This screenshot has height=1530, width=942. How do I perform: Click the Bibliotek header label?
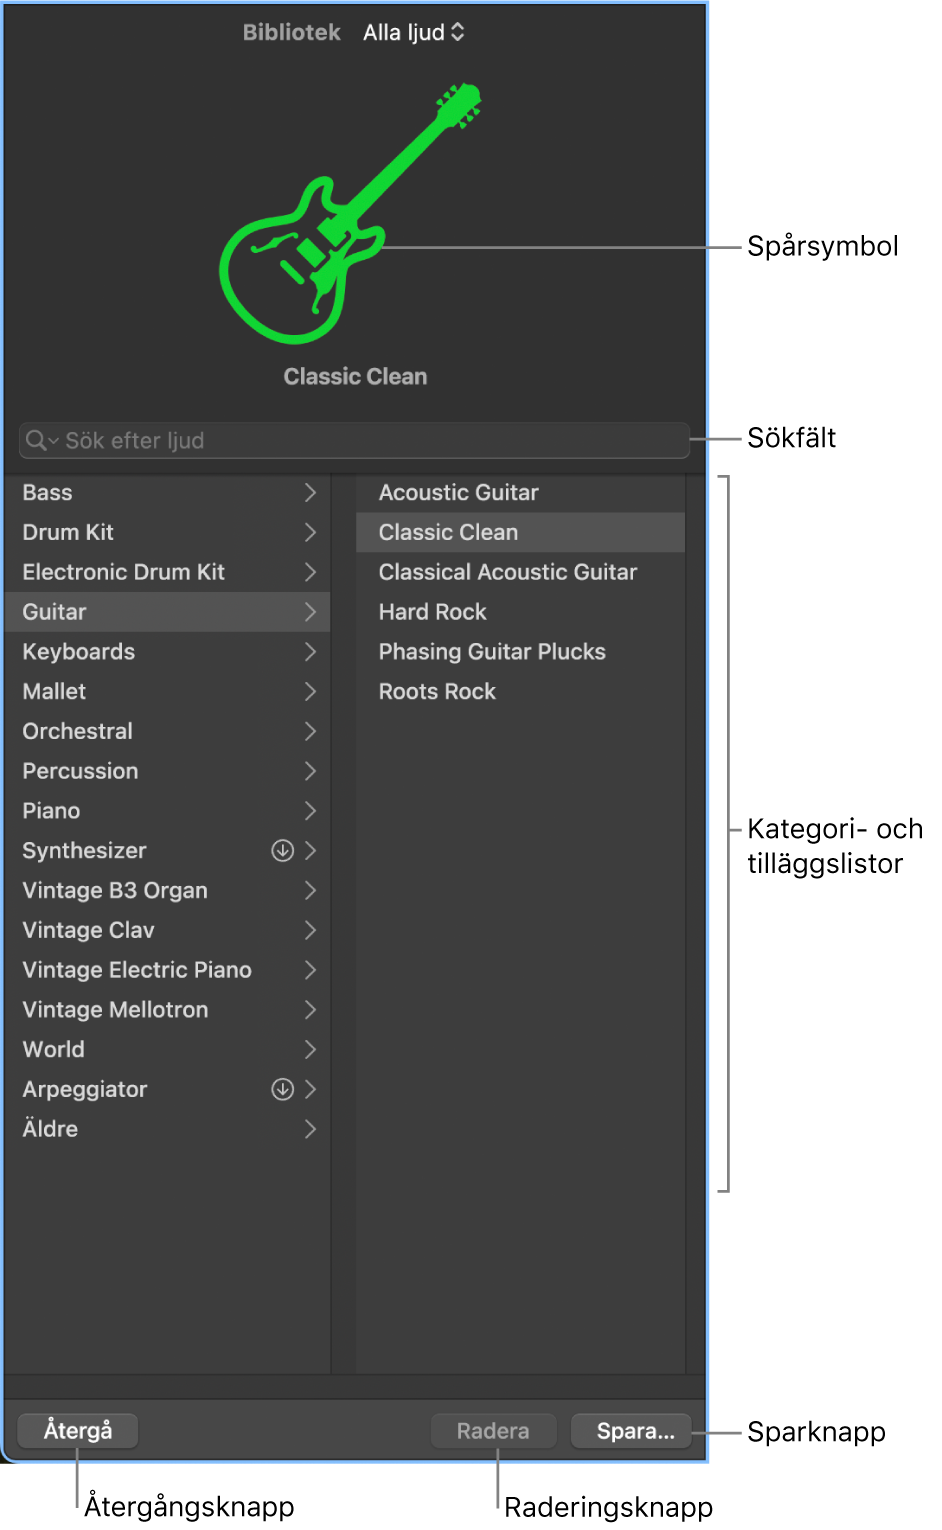(x=292, y=33)
